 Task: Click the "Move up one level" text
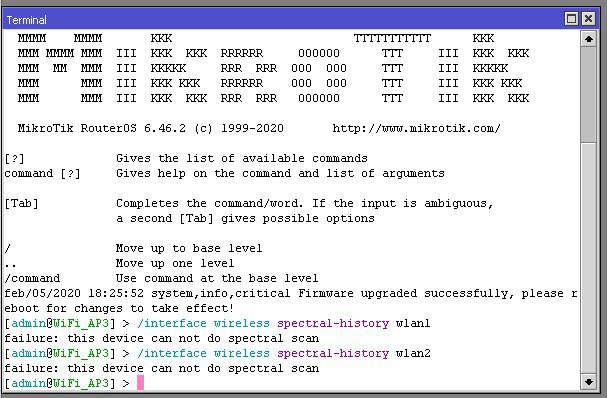coord(175,264)
